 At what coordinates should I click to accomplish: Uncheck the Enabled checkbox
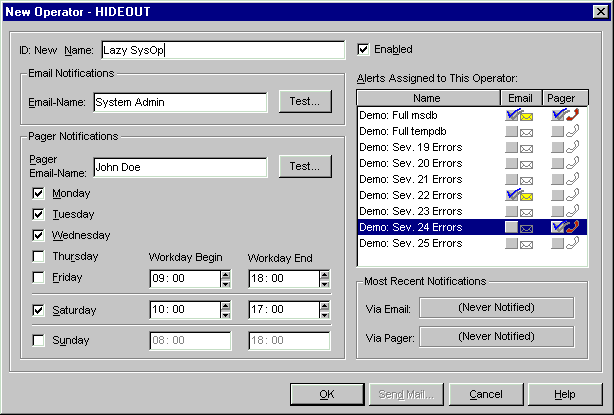(364, 49)
